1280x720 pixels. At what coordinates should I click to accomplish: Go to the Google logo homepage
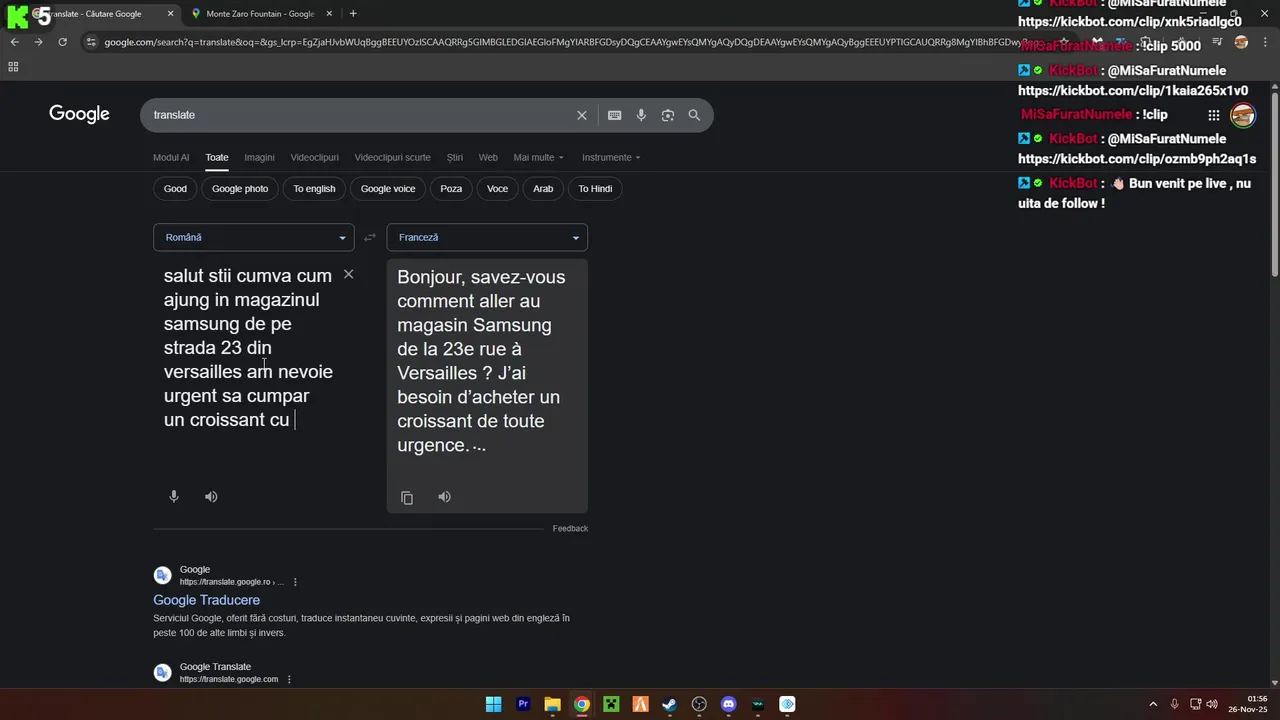79,114
